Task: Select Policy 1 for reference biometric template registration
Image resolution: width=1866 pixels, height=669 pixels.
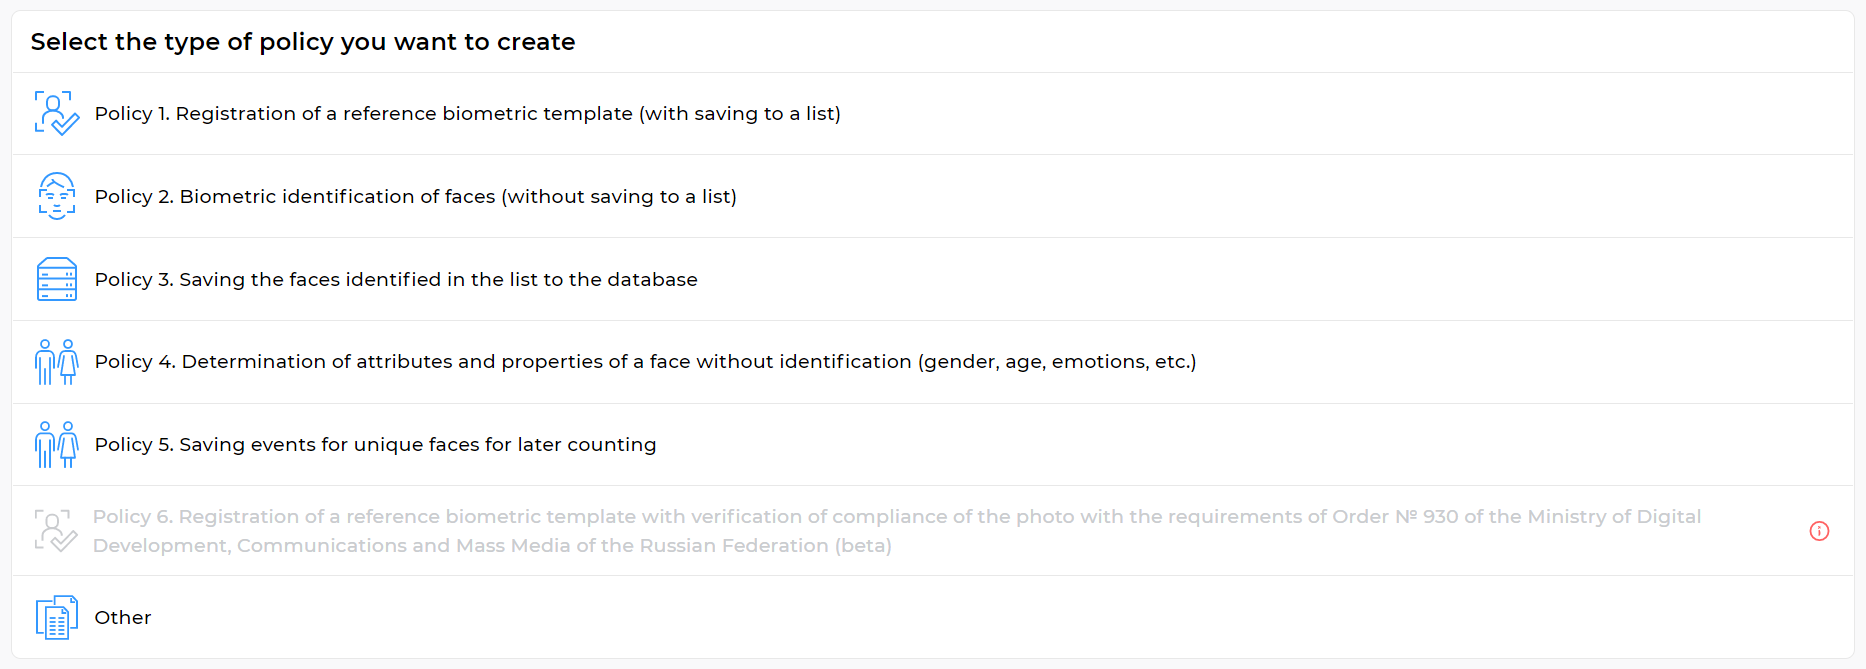Action: (467, 113)
